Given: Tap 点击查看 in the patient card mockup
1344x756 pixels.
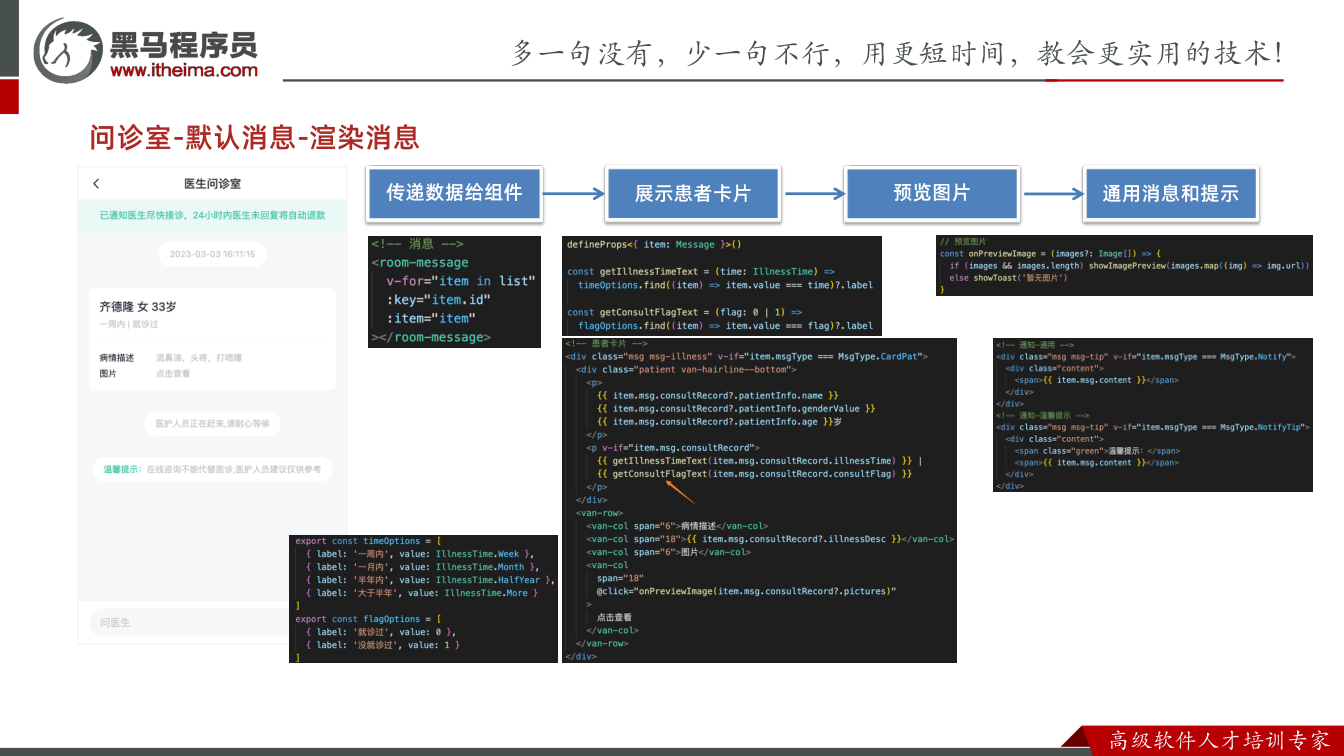Looking at the screenshot, I should click(173, 373).
